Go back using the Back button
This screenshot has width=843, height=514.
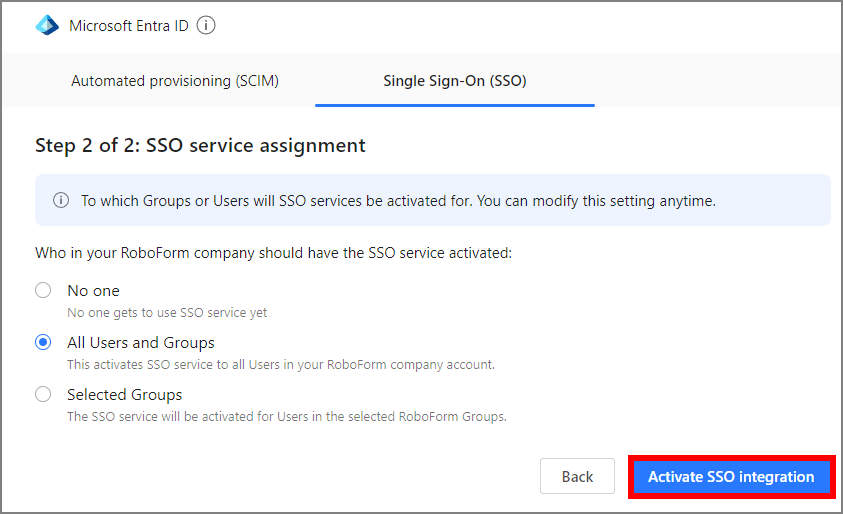[577, 477]
